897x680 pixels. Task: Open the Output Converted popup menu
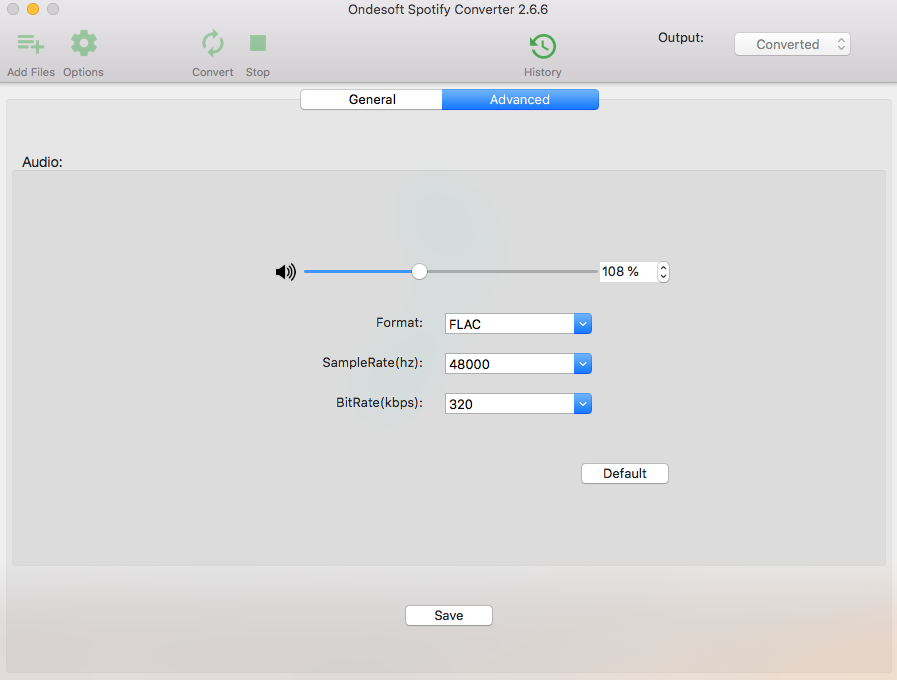[792, 44]
